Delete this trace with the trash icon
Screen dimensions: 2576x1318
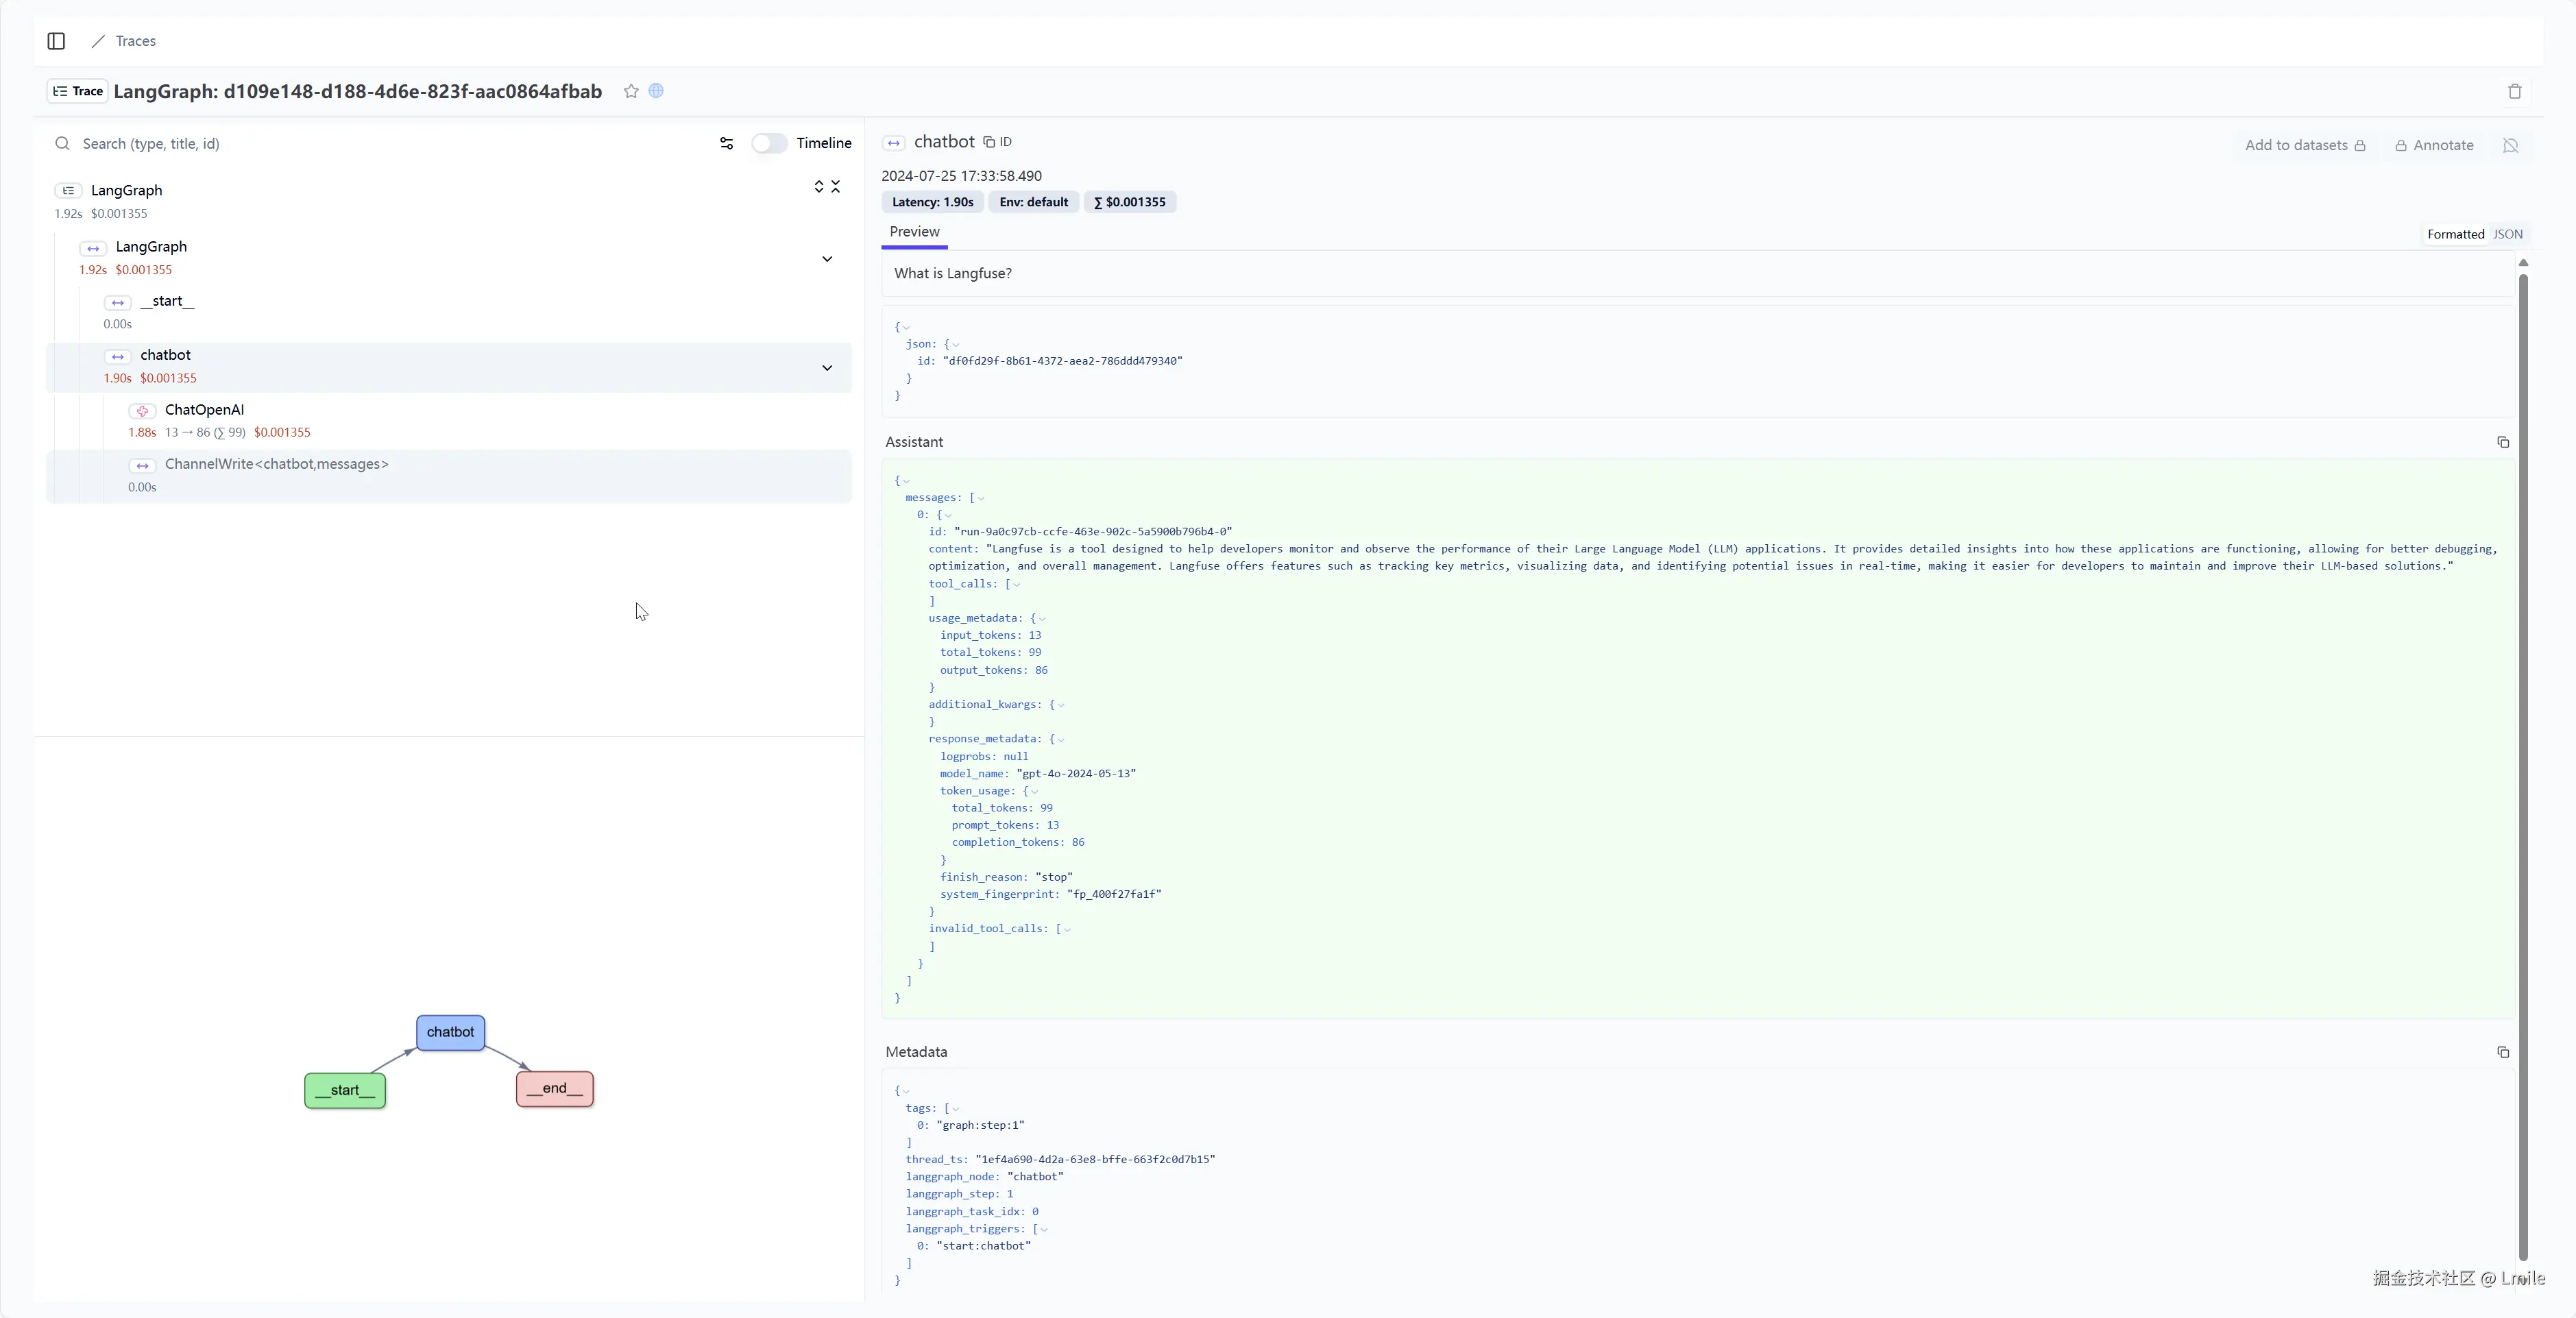(x=2515, y=91)
